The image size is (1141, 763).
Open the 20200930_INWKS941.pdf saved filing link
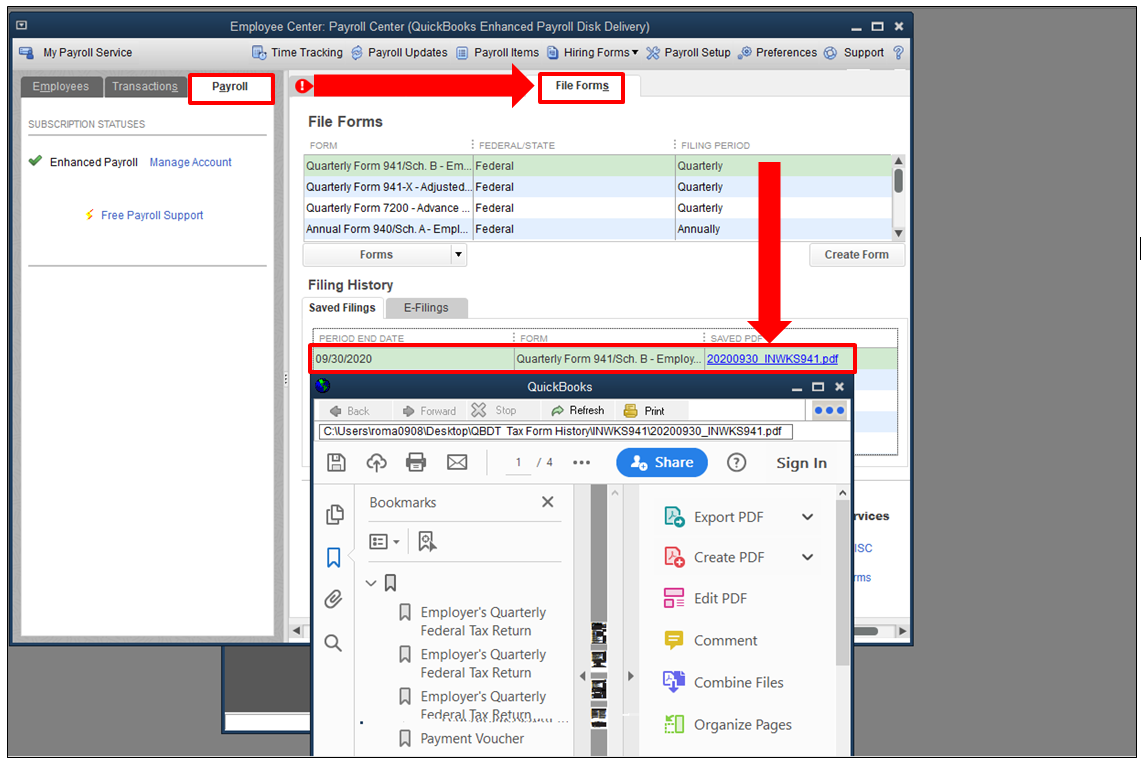(772, 359)
